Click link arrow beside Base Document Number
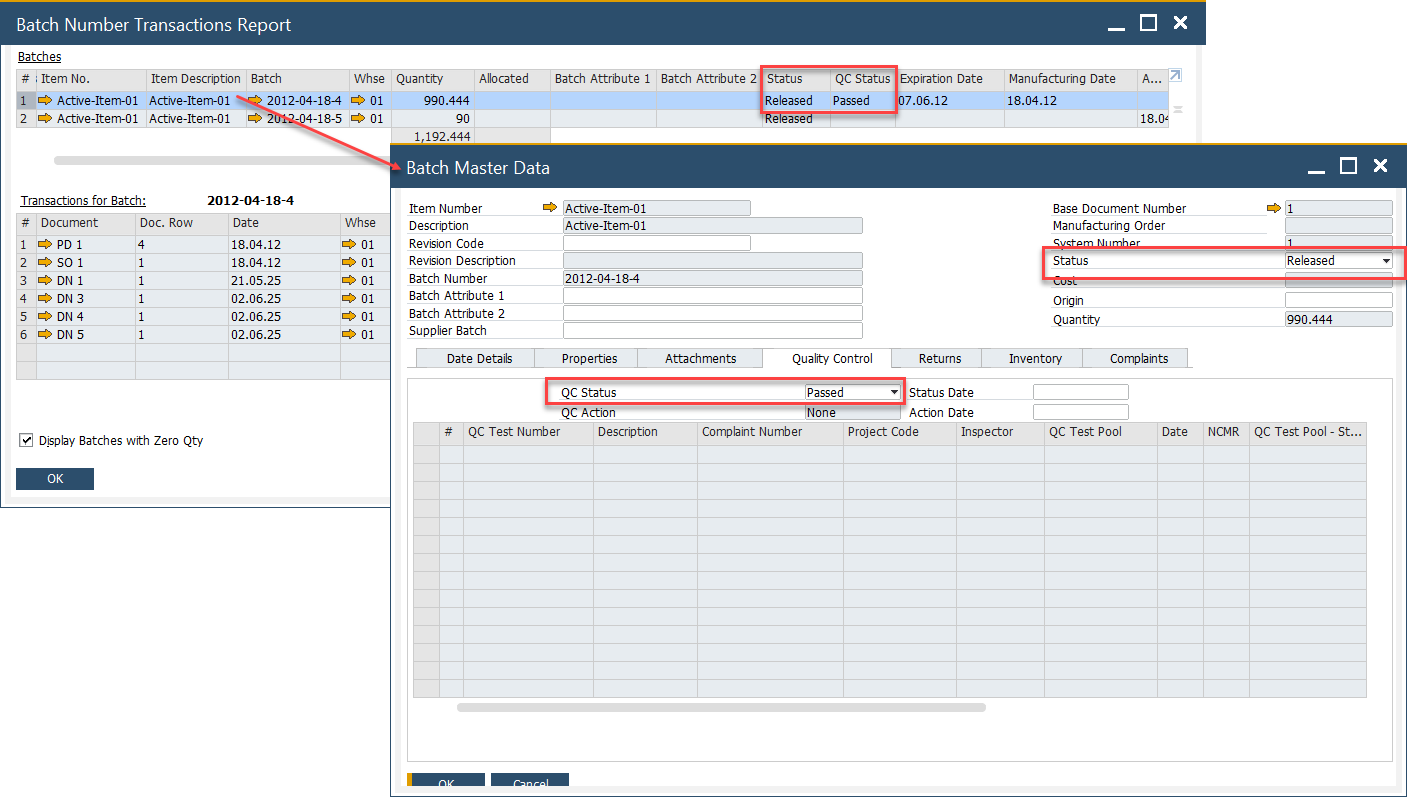The height and width of the screenshot is (797, 1407). coord(1273,208)
